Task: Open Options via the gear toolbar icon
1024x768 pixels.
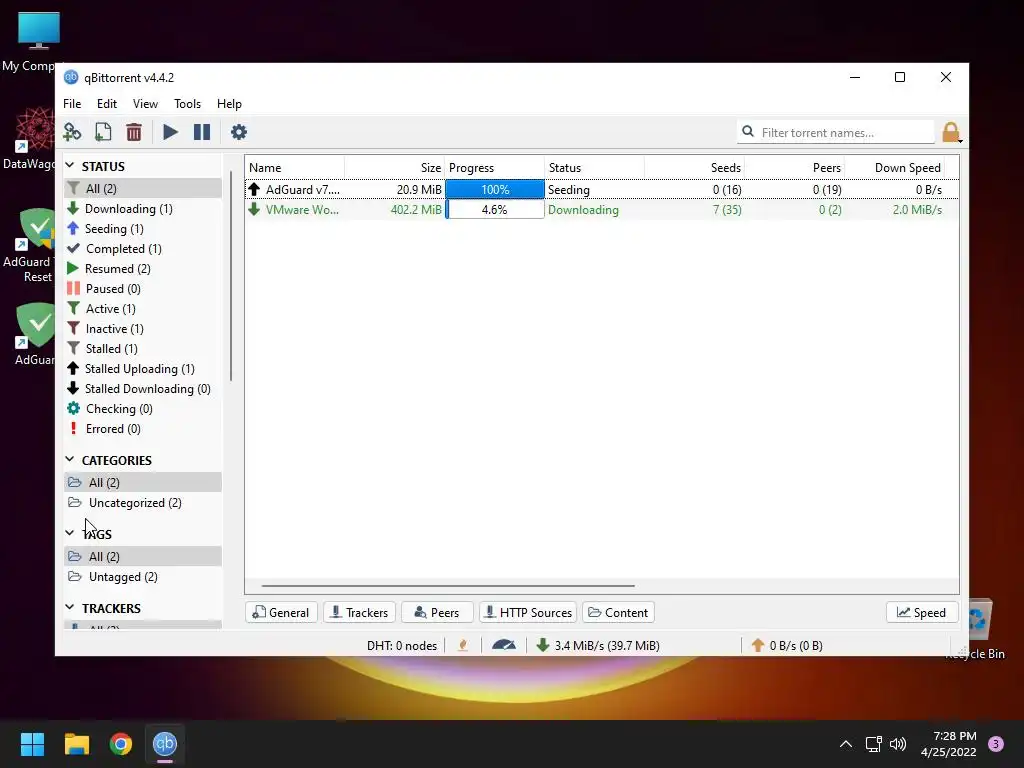Action: 239,132
